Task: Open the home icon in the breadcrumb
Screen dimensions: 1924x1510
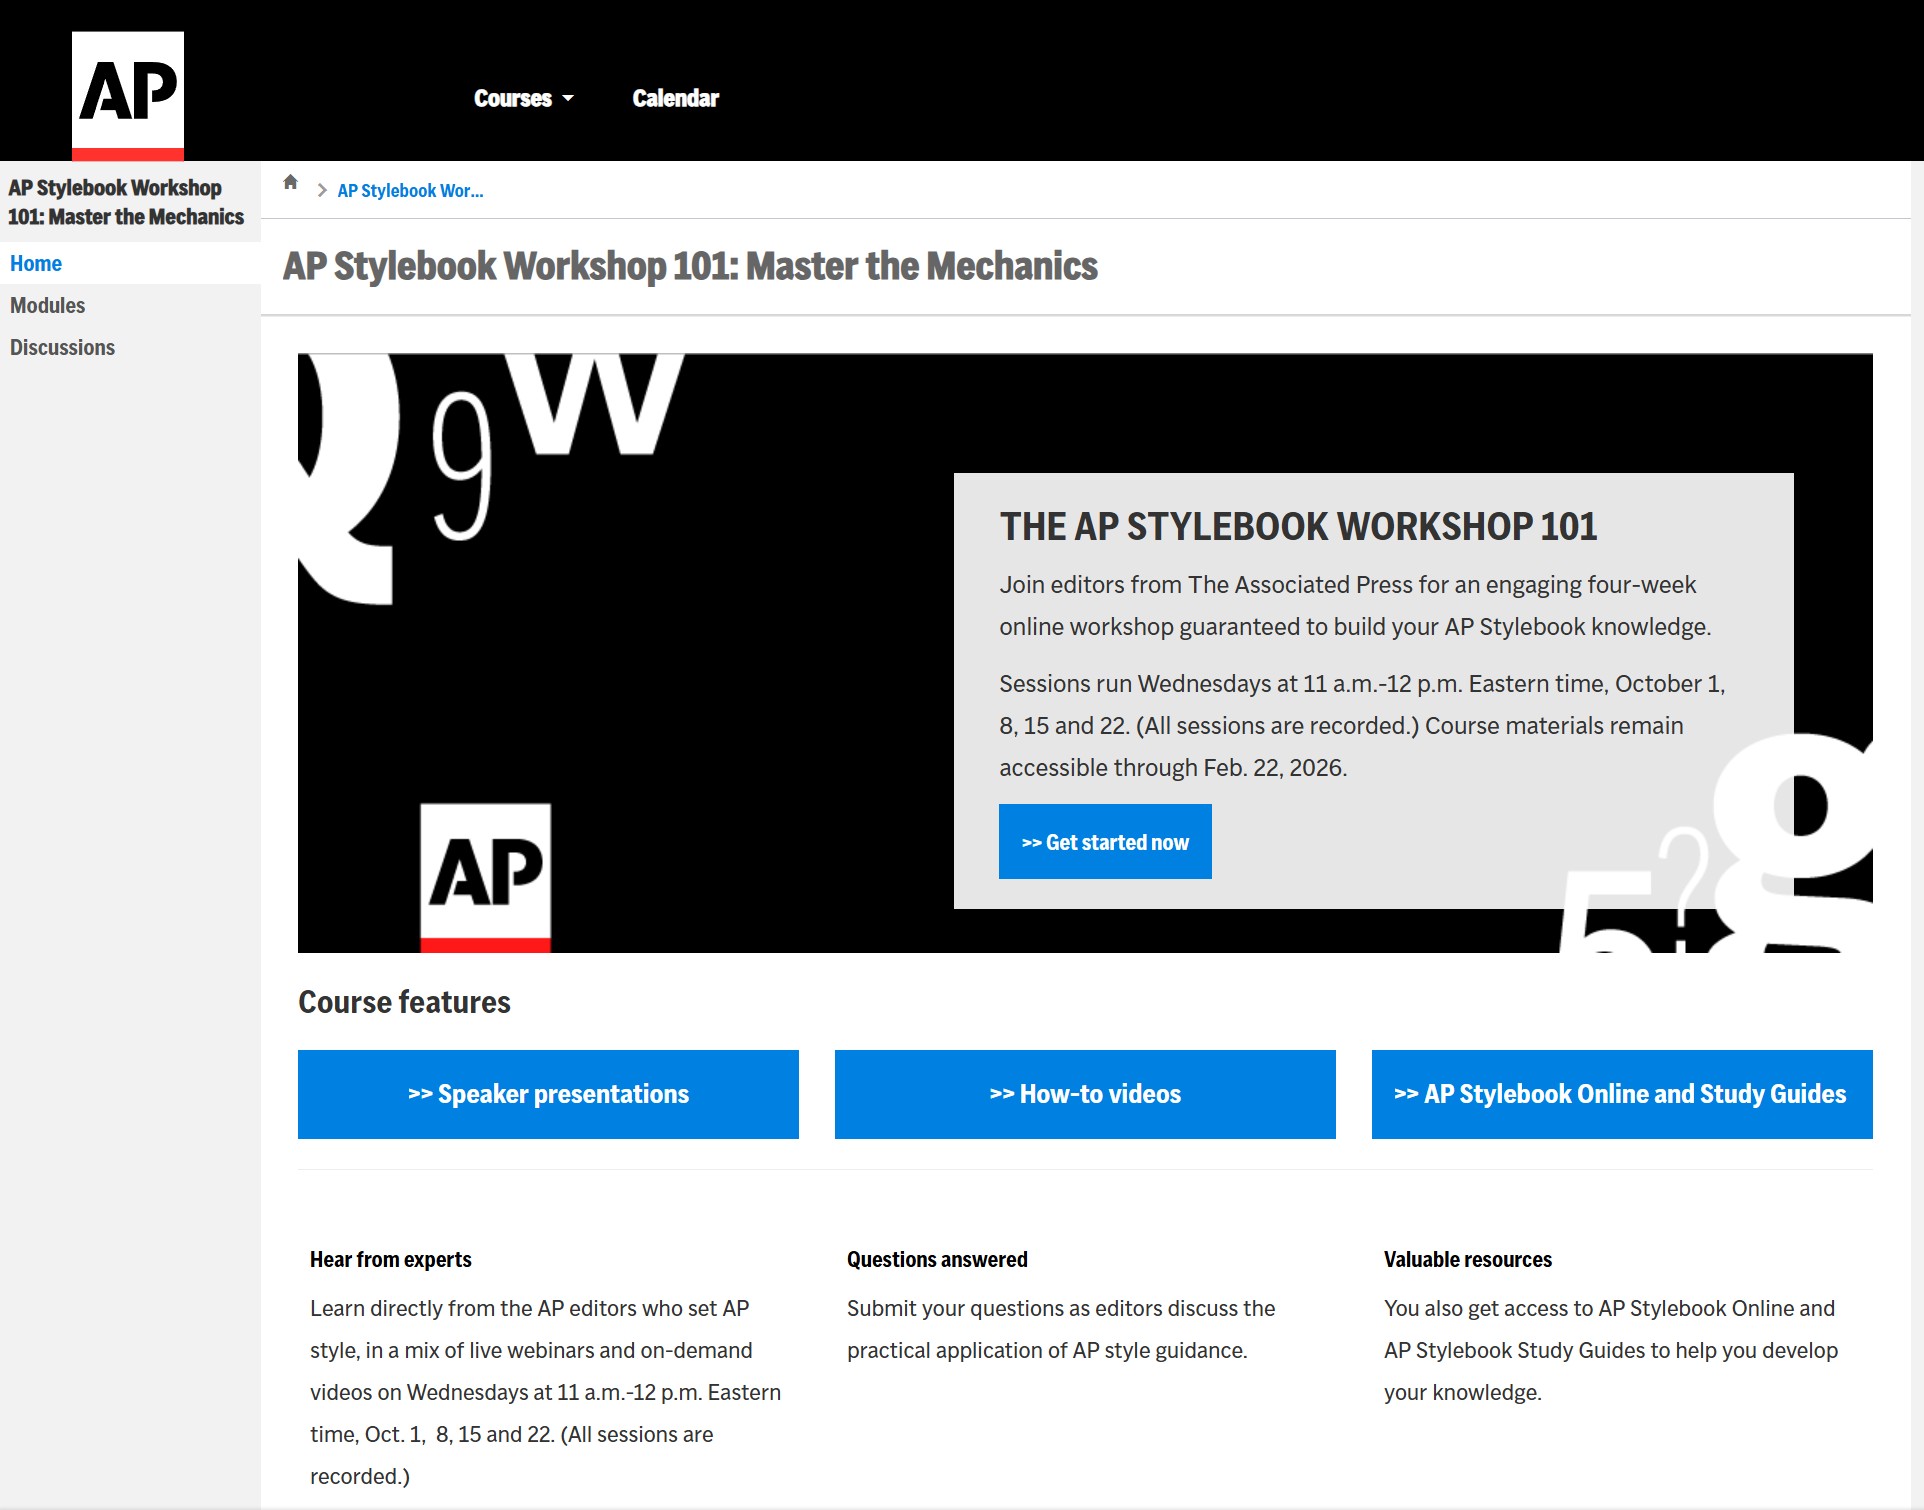Action: coord(291,182)
